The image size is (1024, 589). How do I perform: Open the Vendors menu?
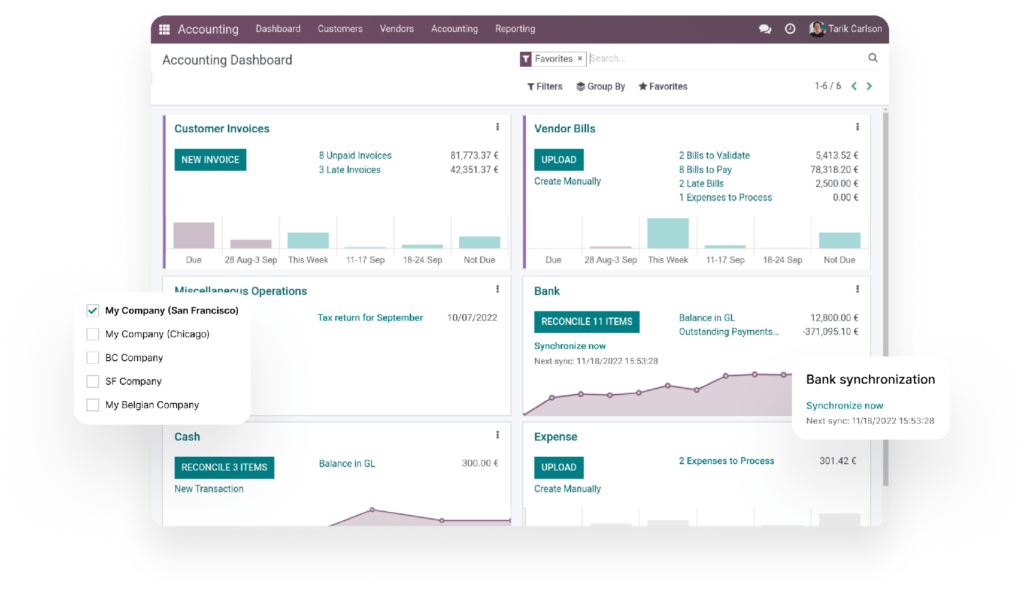click(397, 29)
